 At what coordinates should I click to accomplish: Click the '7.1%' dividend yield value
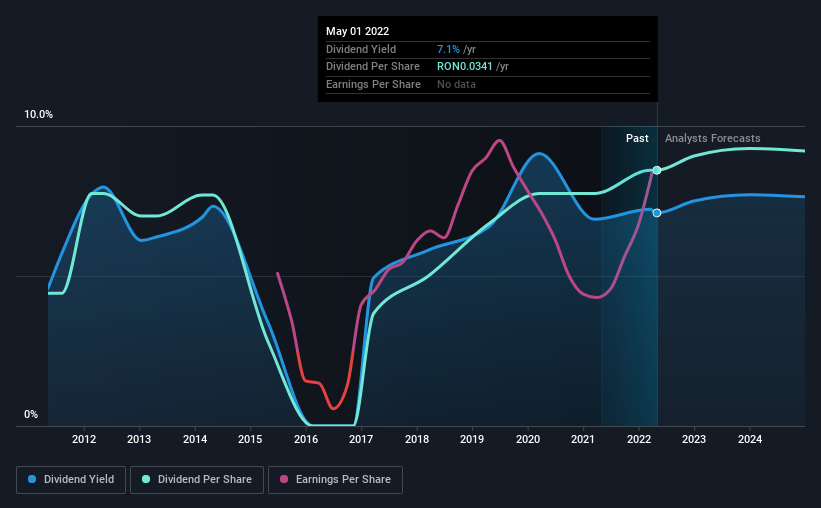click(448, 49)
